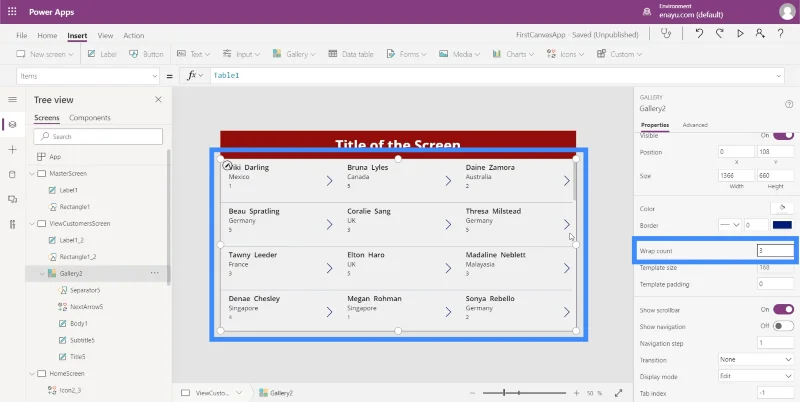Open the Share user icon
The width and height of the screenshot is (800, 402).
tap(760, 34)
